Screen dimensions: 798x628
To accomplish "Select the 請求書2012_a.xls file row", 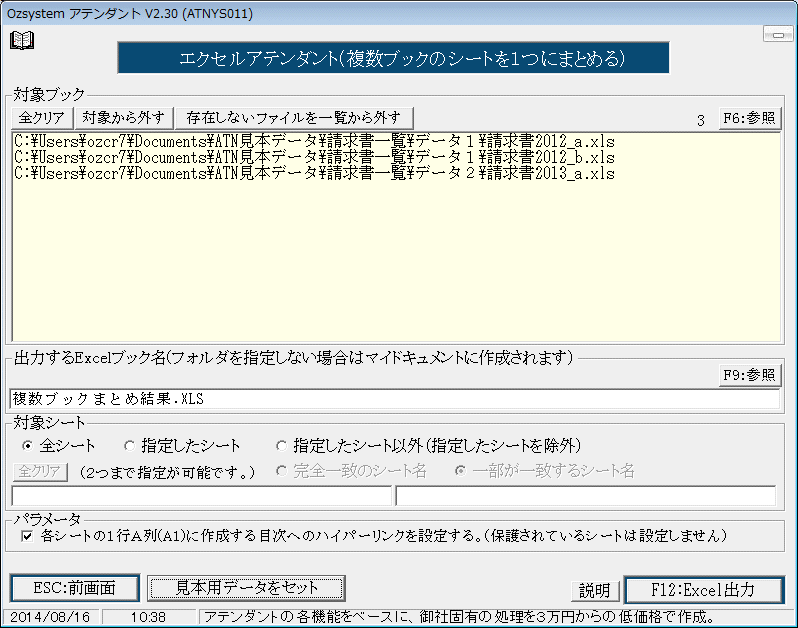I will [315, 141].
